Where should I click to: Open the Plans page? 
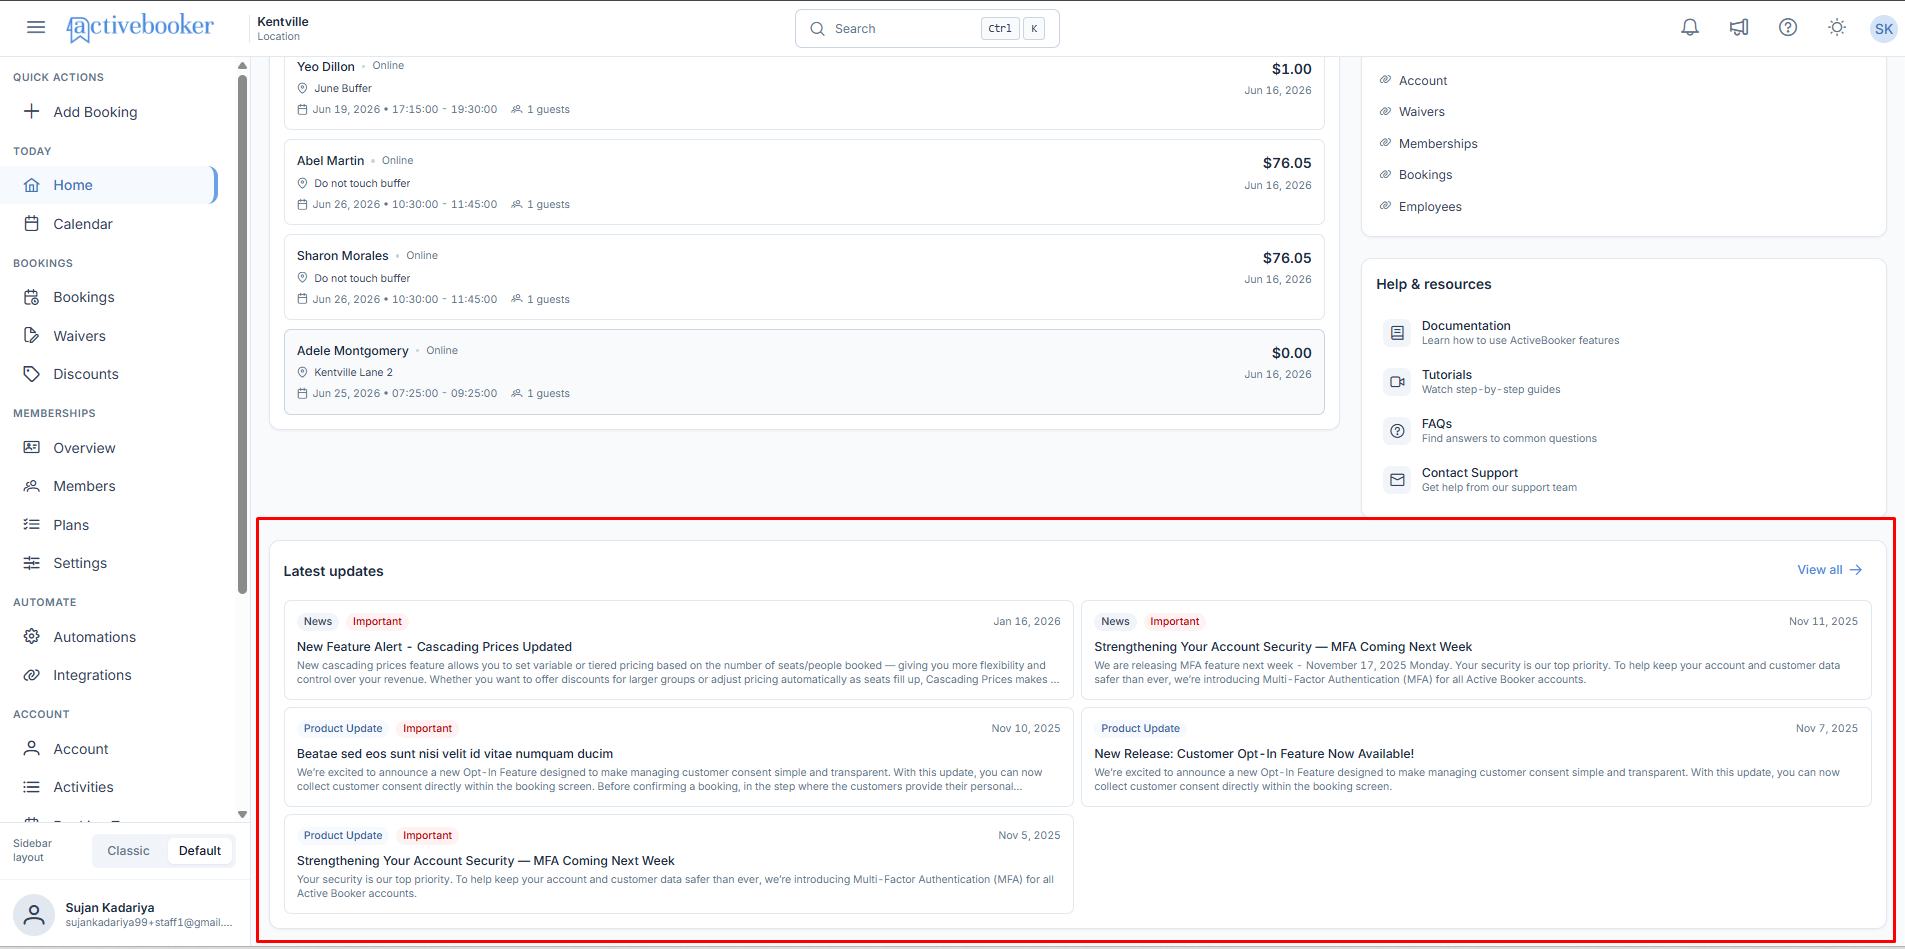(x=108, y=525)
